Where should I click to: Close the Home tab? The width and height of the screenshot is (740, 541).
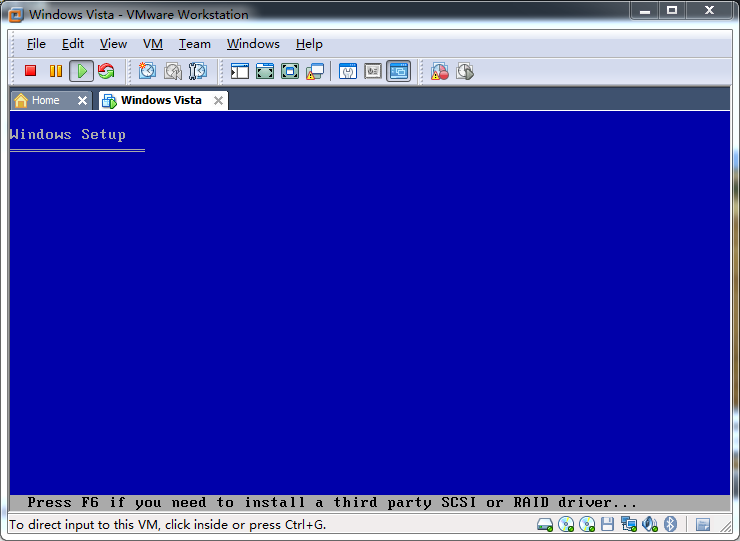(82, 100)
